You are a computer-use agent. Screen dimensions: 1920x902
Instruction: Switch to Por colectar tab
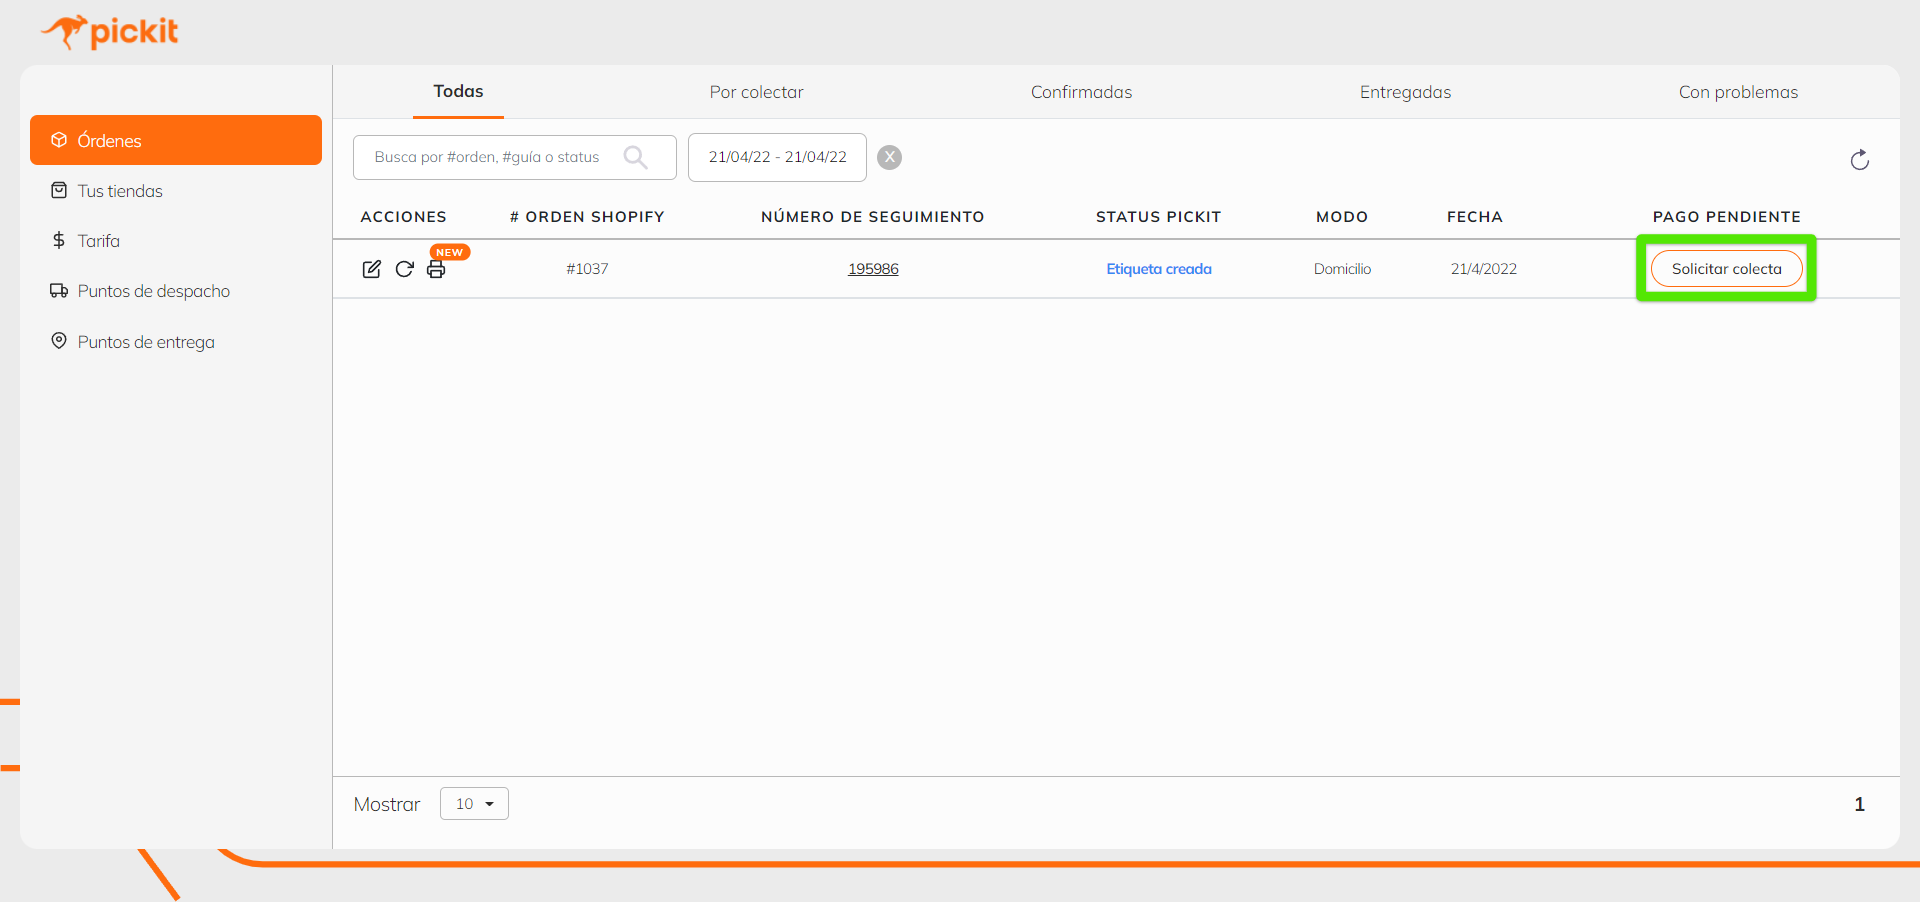756,92
